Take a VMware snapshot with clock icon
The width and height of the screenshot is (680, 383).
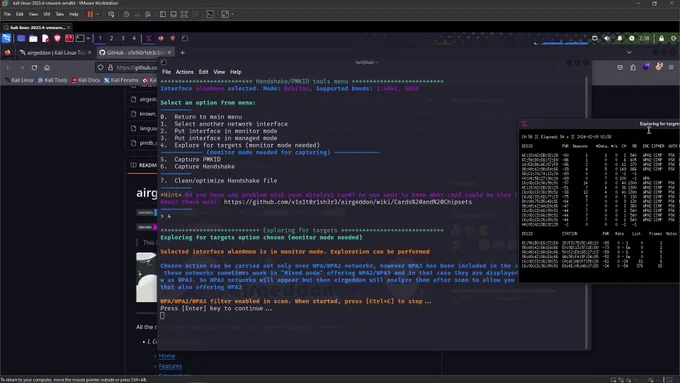tap(126, 14)
